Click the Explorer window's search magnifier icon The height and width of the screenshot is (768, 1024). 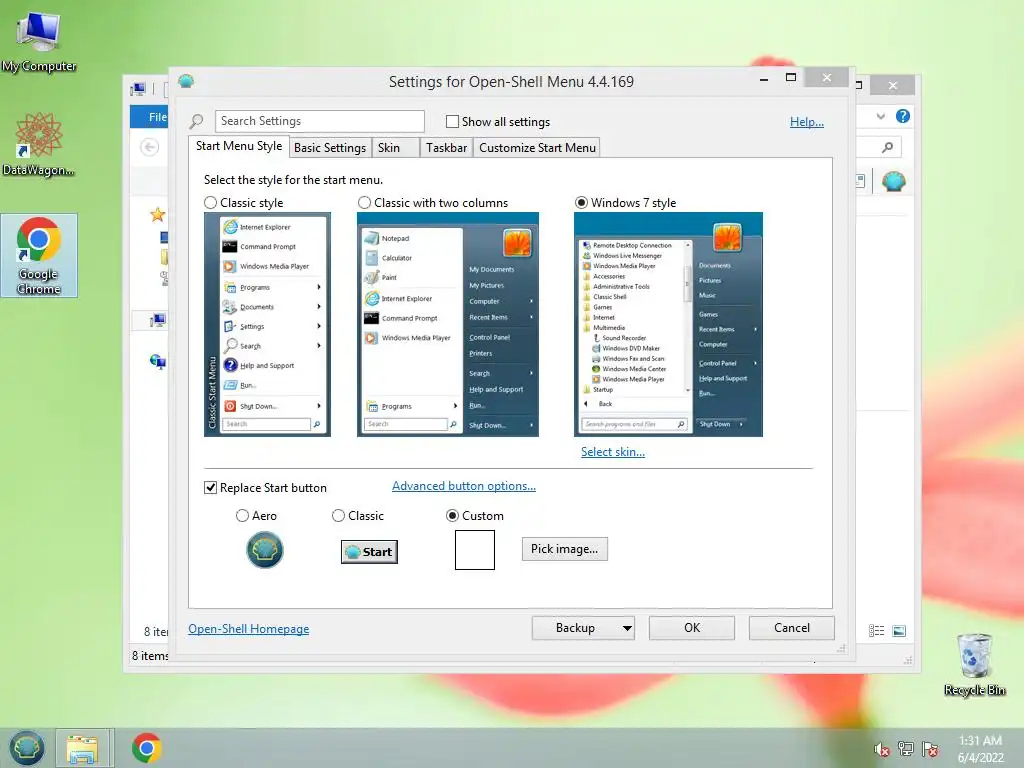(x=887, y=147)
